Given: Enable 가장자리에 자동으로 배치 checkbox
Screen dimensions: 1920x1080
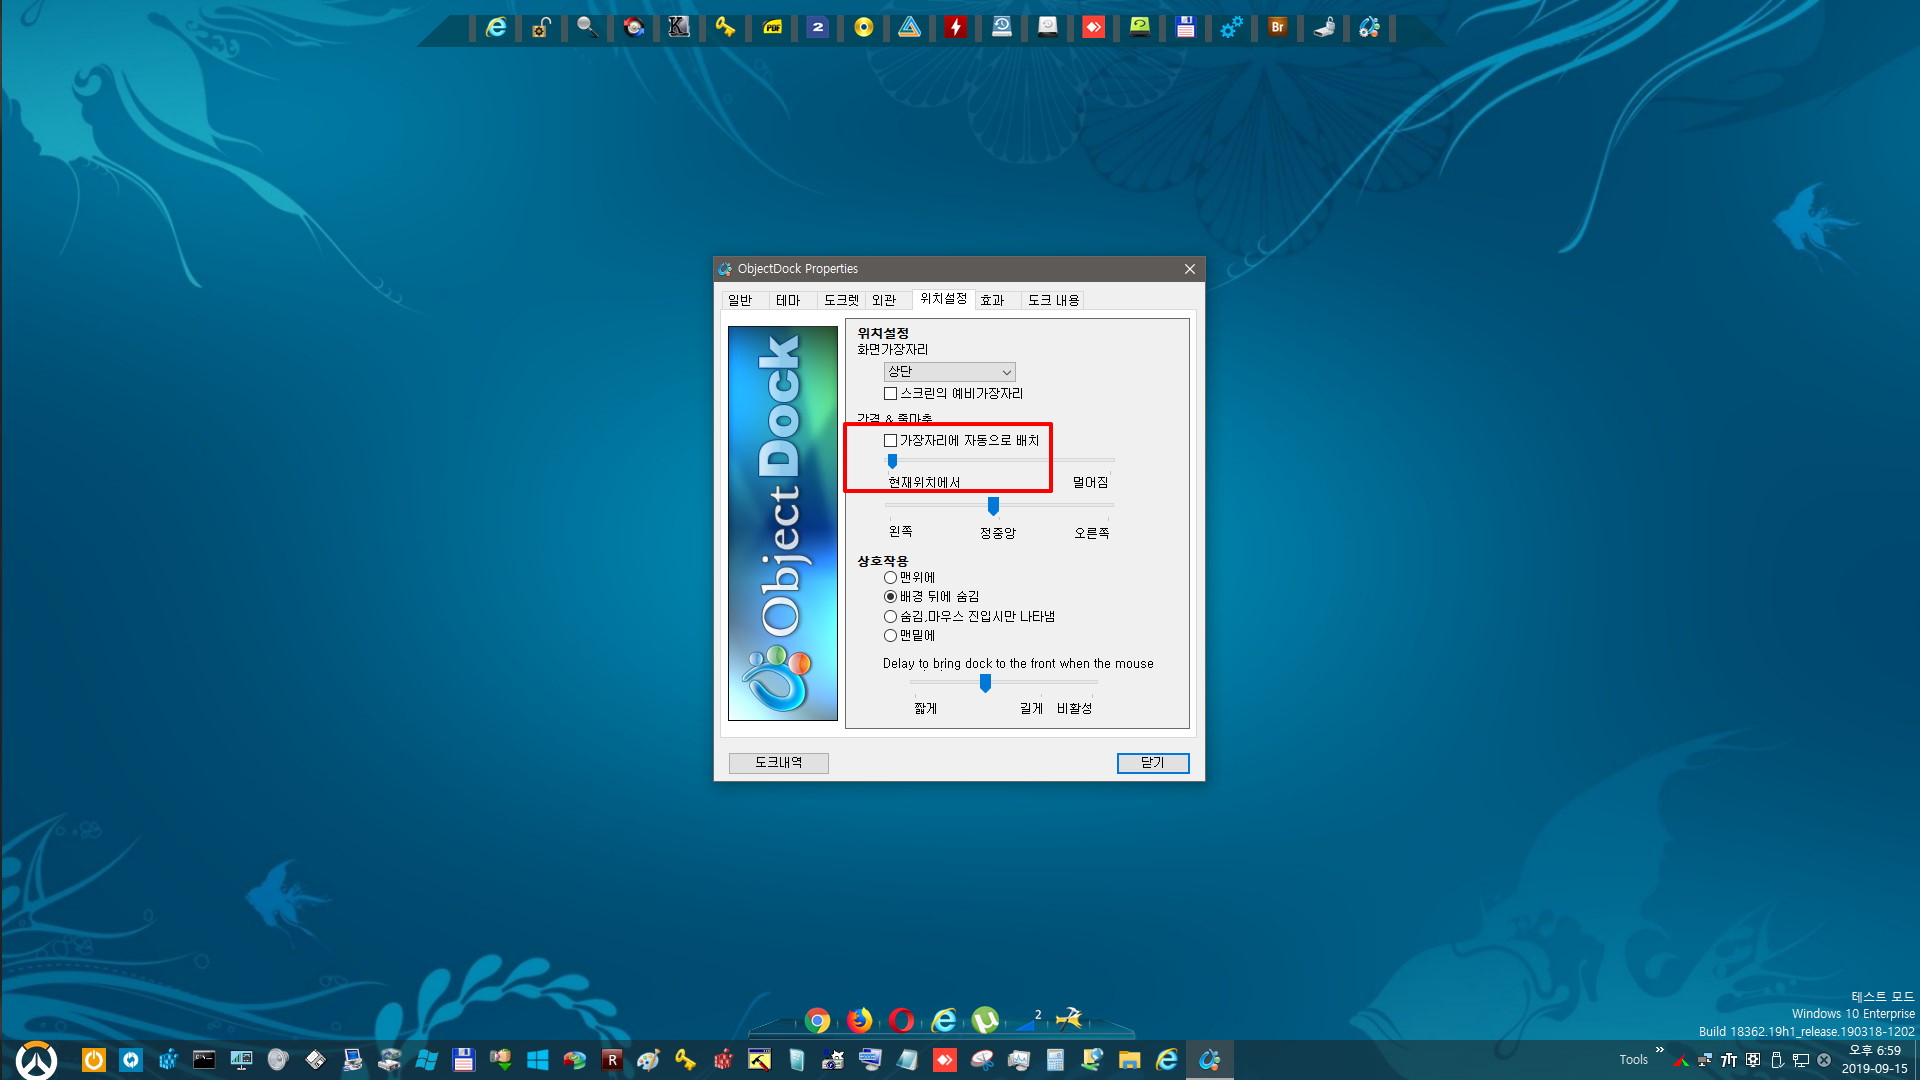Looking at the screenshot, I should (x=890, y=441).
